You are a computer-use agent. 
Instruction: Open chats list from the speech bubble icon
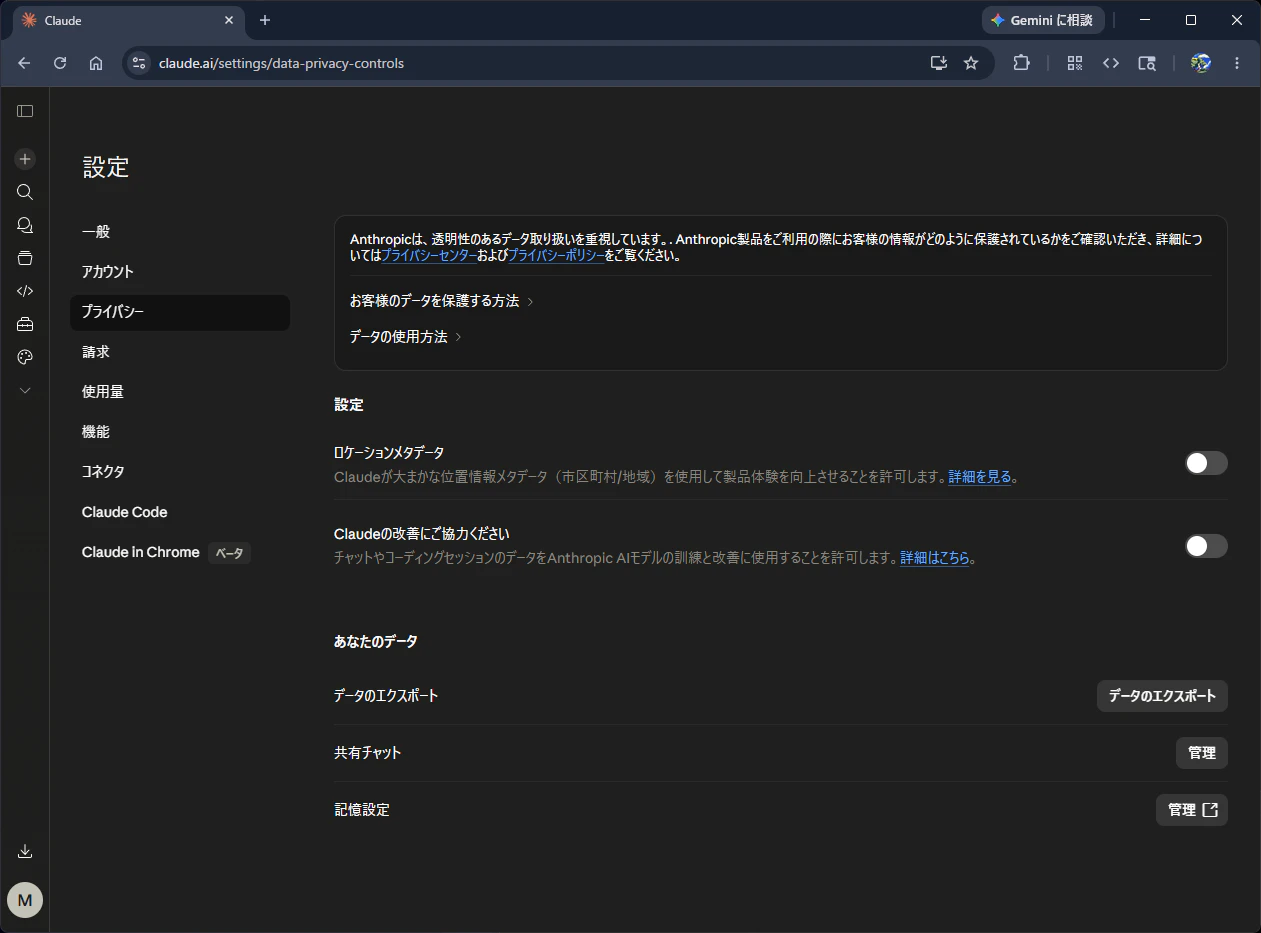click(25, 225)
